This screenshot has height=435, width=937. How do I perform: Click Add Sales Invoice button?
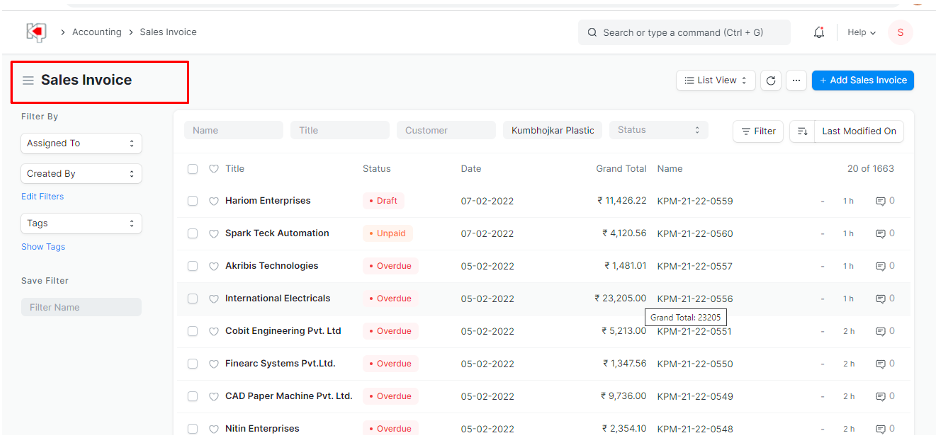click(862, 81)
